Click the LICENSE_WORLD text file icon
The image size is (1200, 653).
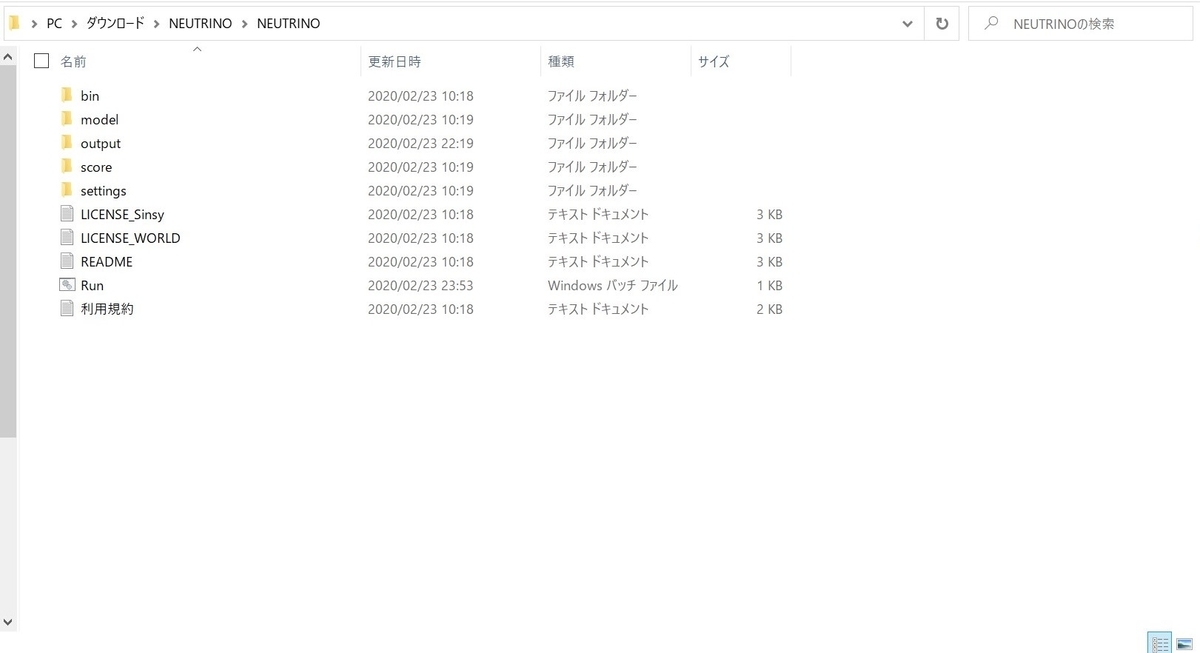[67, 238]
